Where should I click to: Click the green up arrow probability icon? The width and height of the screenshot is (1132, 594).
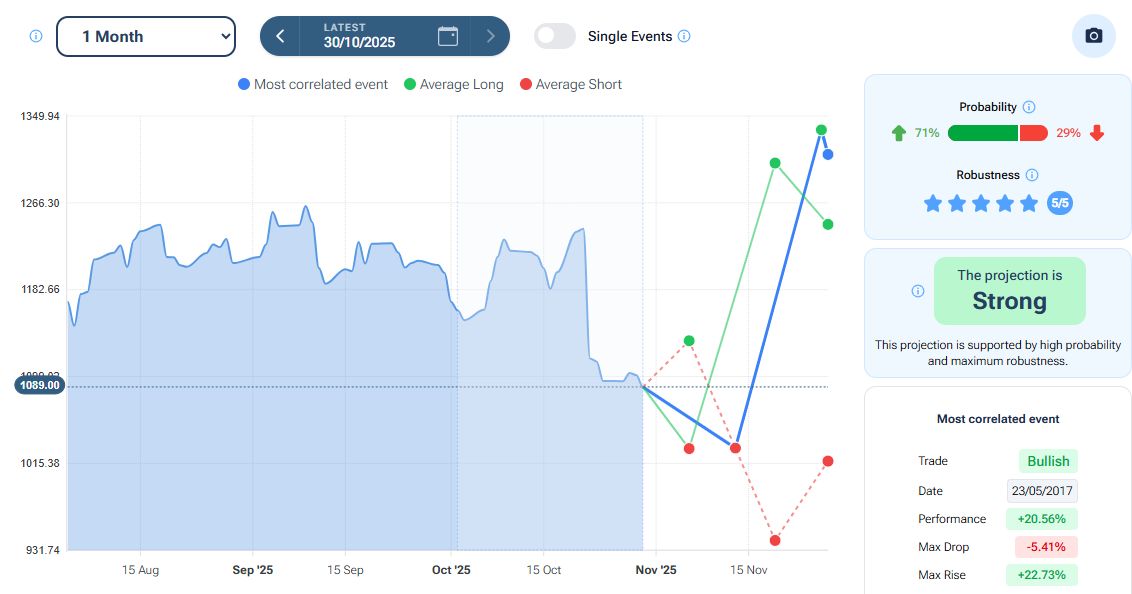(898, 133)
